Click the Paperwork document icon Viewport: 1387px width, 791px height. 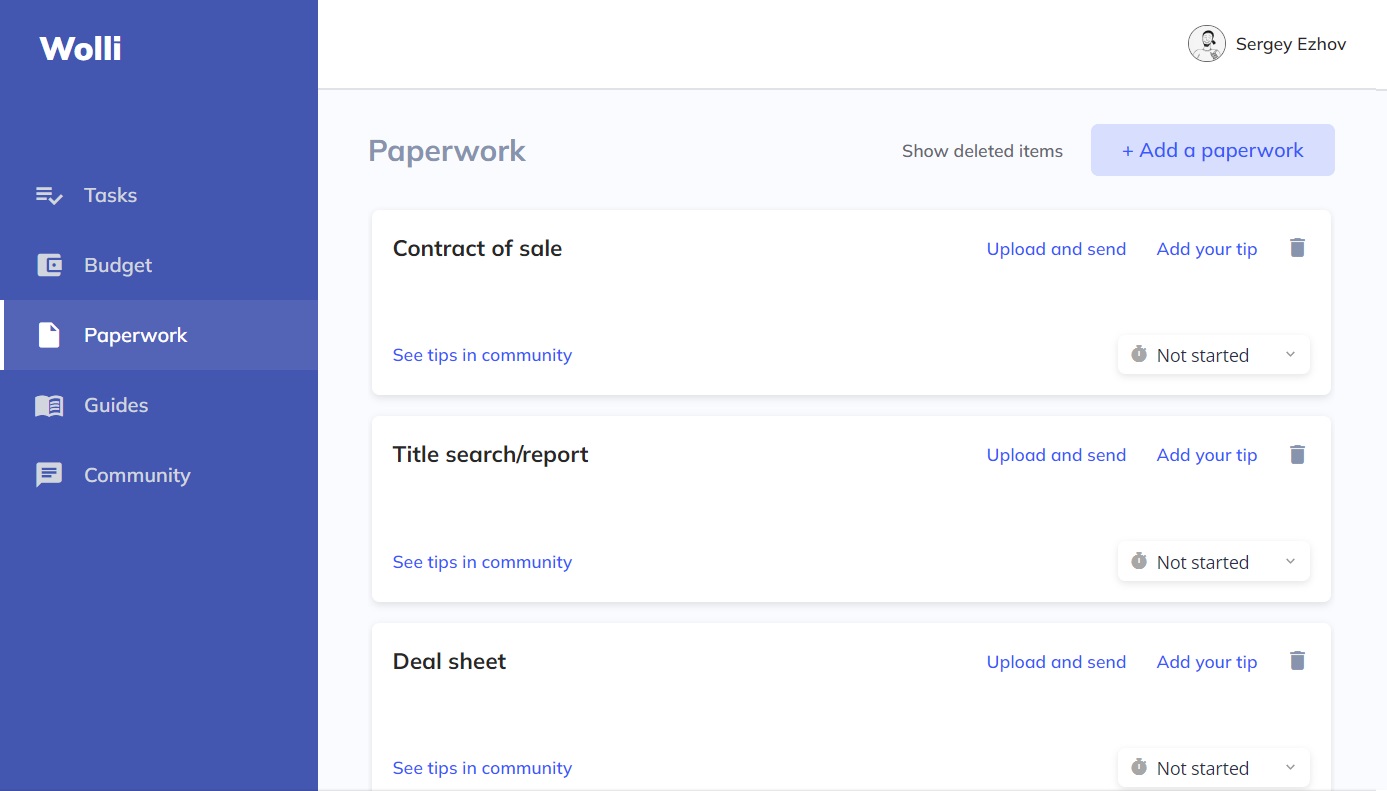click(49, 335)
